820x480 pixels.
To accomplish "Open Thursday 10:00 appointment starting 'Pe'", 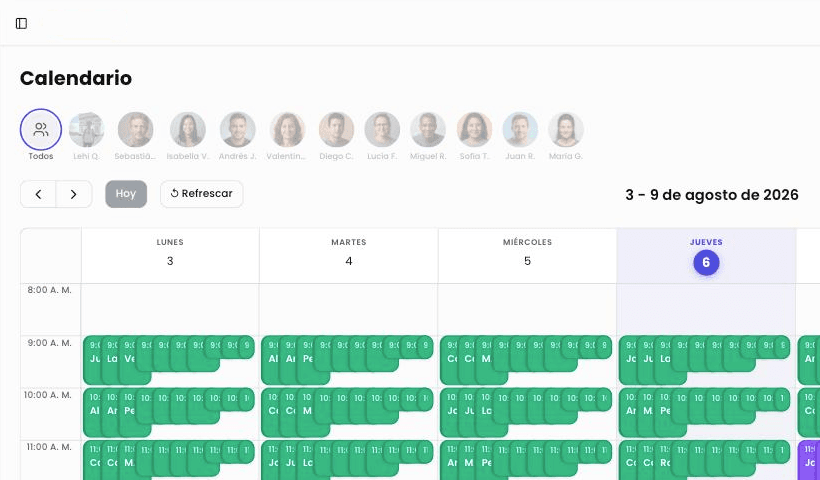I will 665,412.
